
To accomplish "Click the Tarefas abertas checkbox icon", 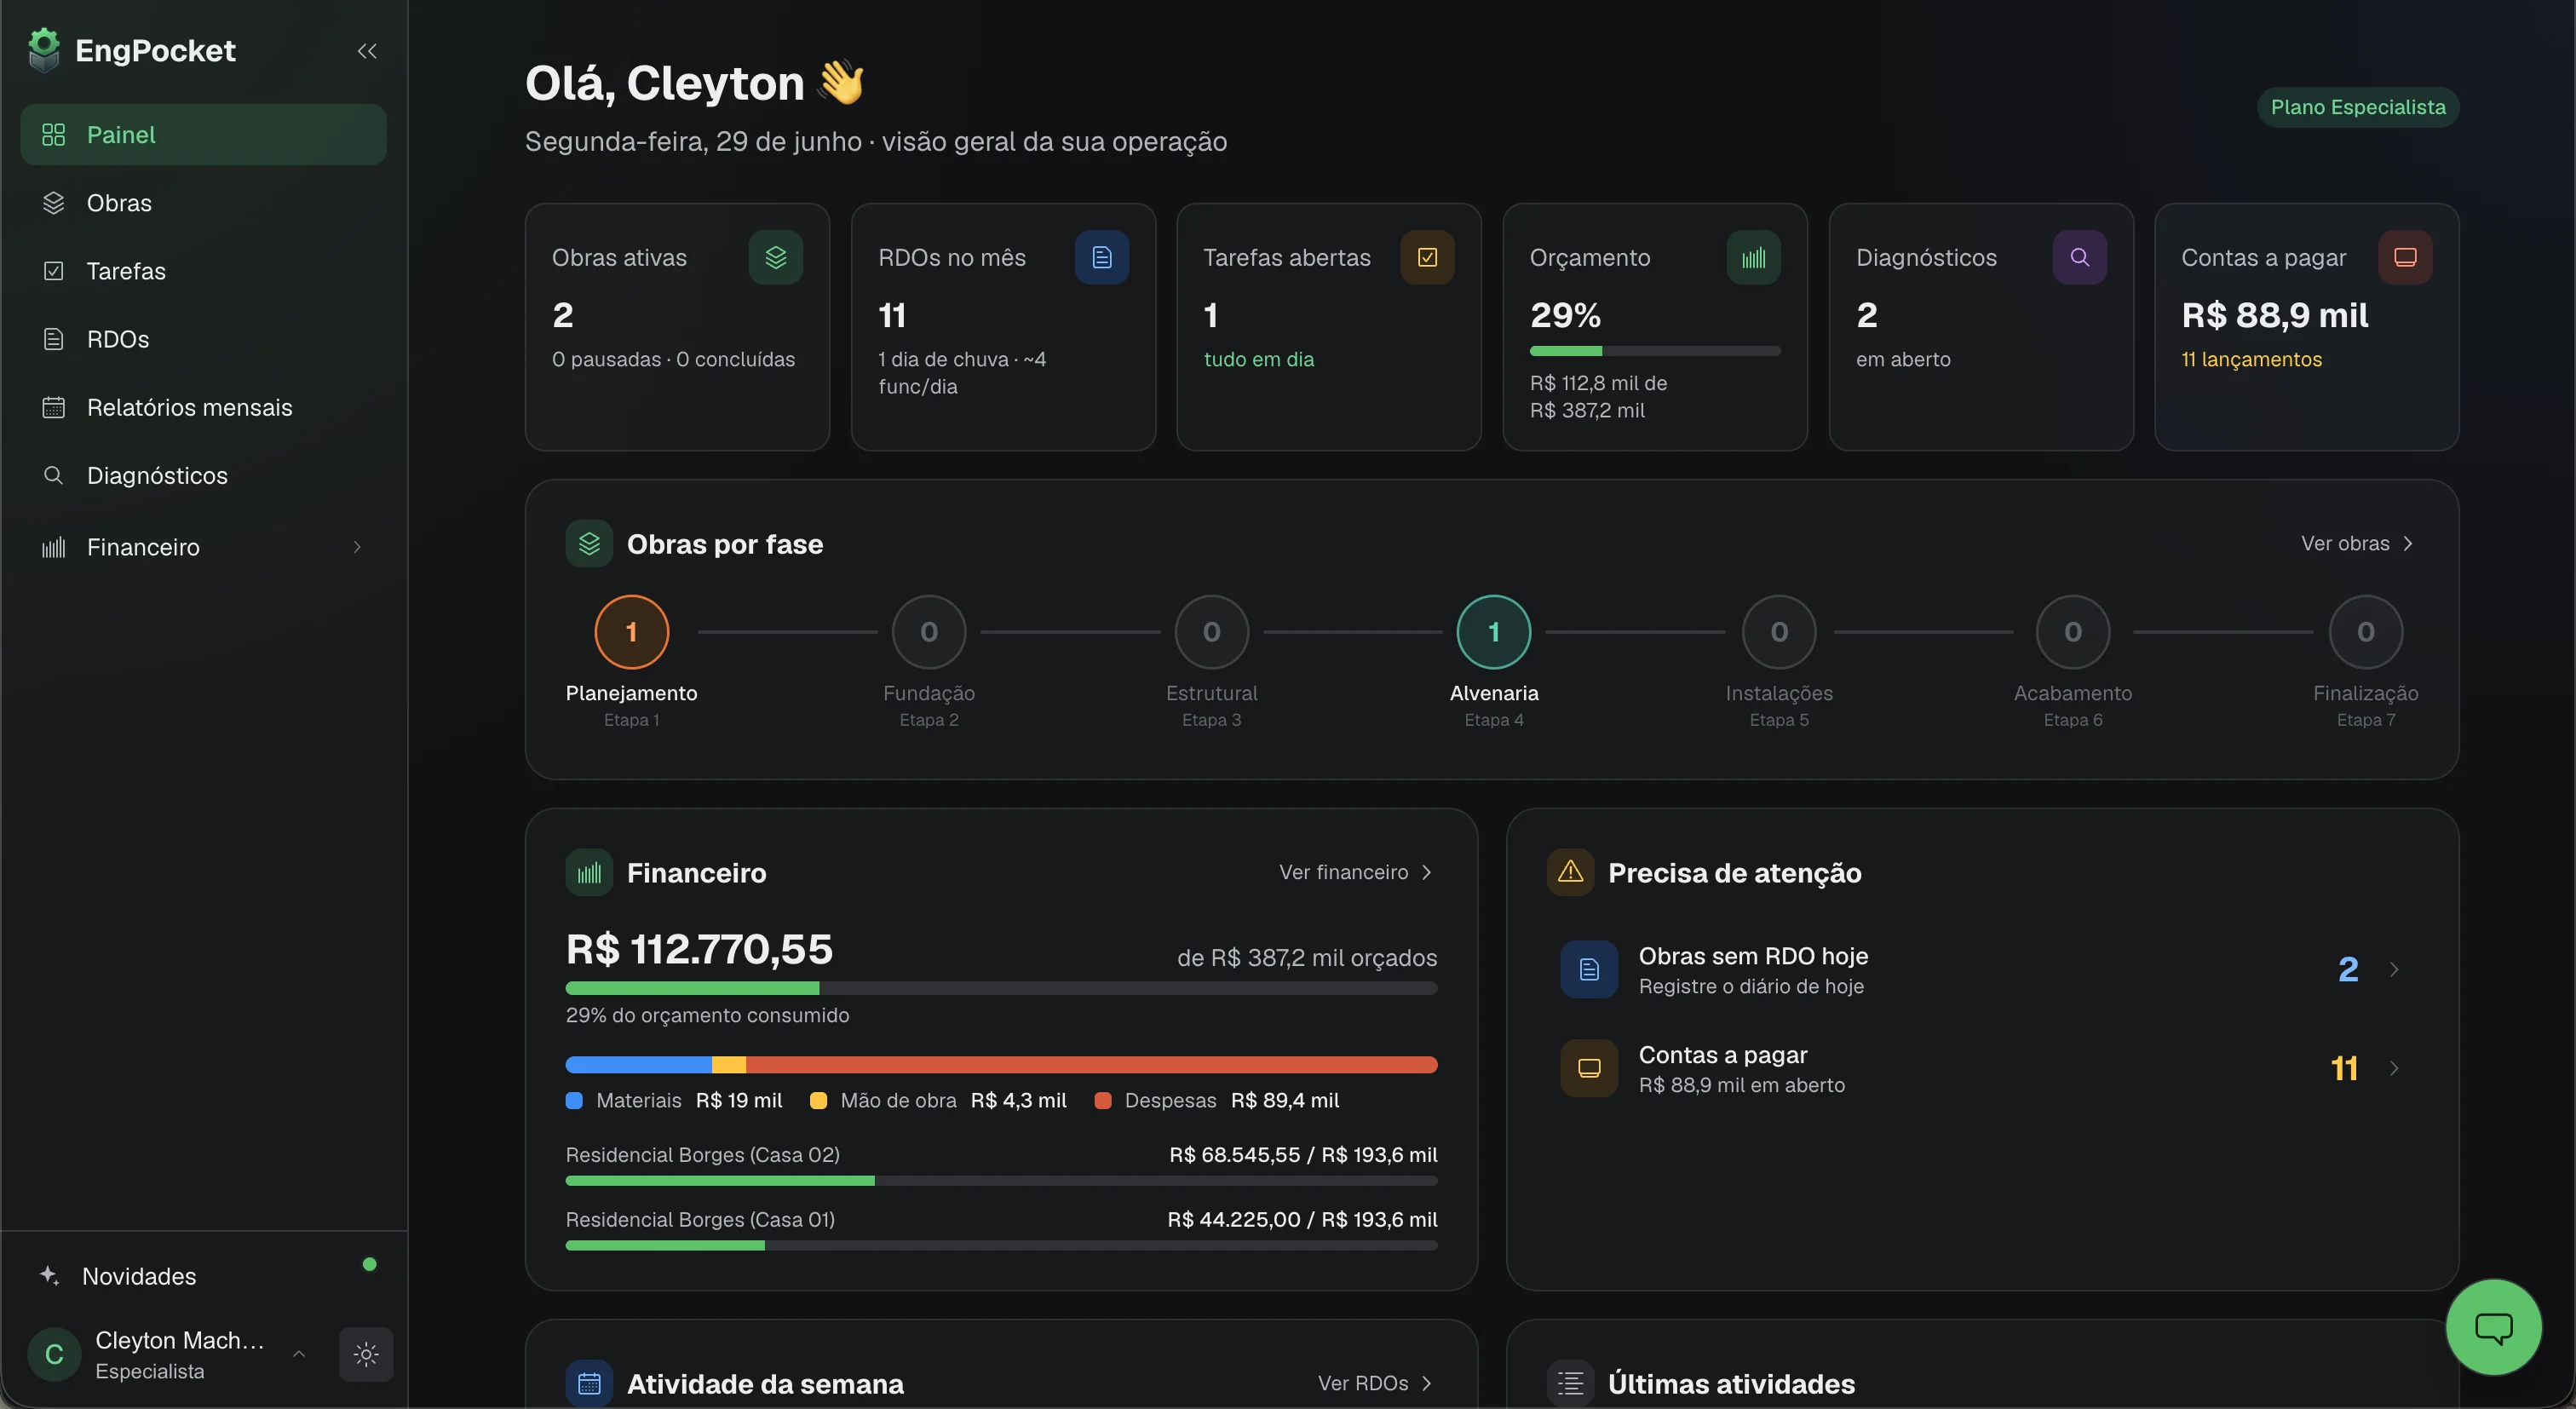I will coord(1428,258).
